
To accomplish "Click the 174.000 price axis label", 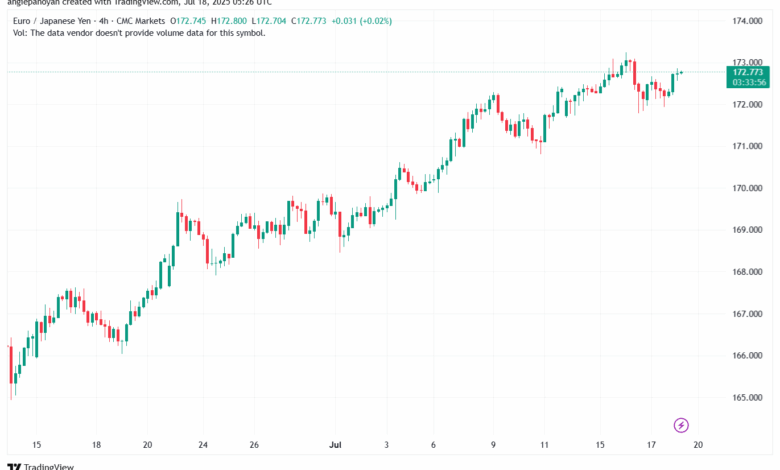I will tap(747, 21).
